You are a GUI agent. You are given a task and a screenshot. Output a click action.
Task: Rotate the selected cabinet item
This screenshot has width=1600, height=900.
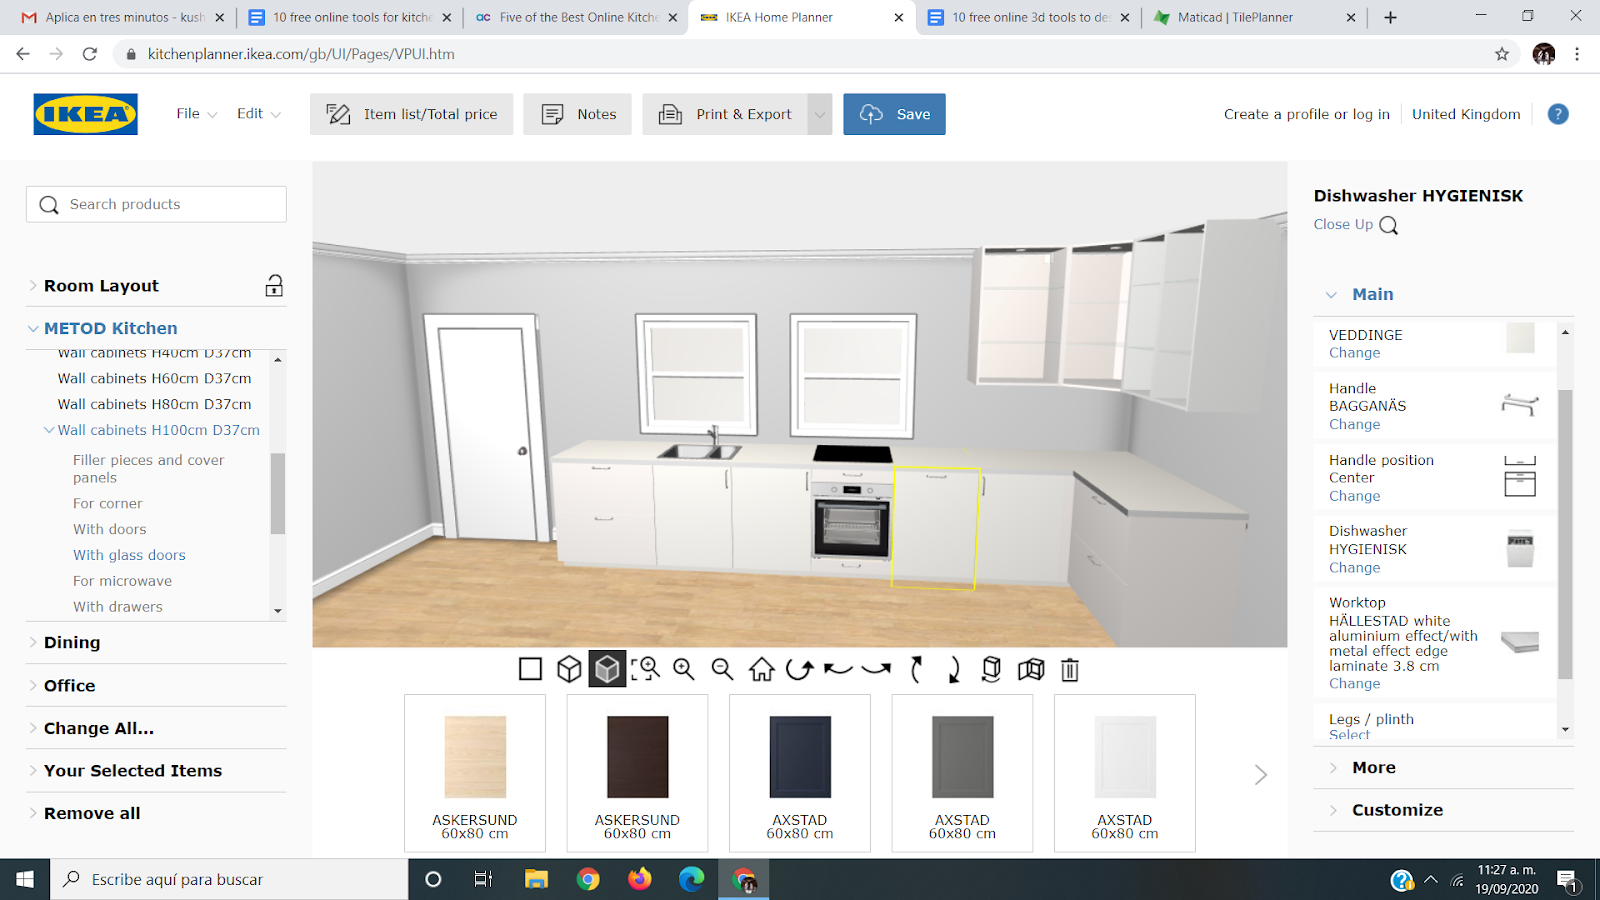point(991,669)
